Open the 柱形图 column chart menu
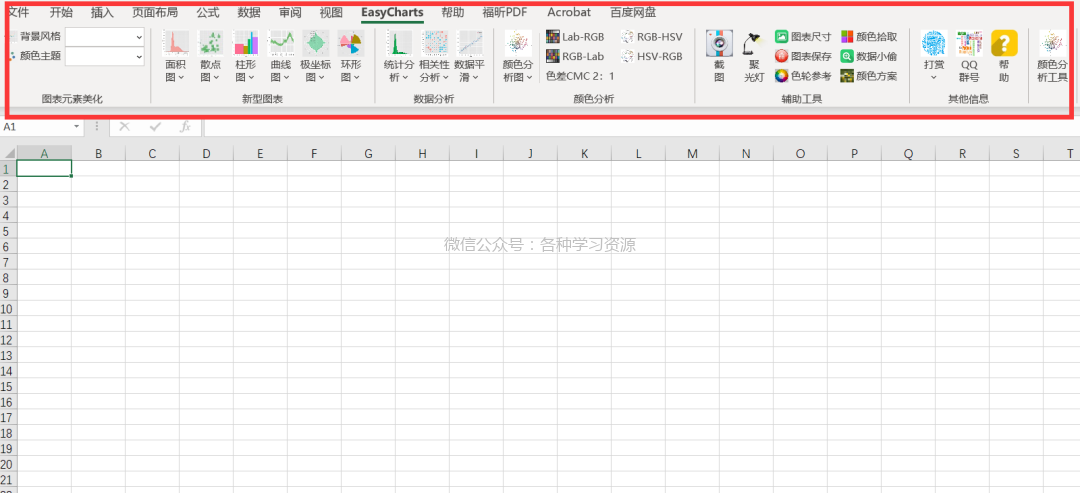 tap(245, 56)
